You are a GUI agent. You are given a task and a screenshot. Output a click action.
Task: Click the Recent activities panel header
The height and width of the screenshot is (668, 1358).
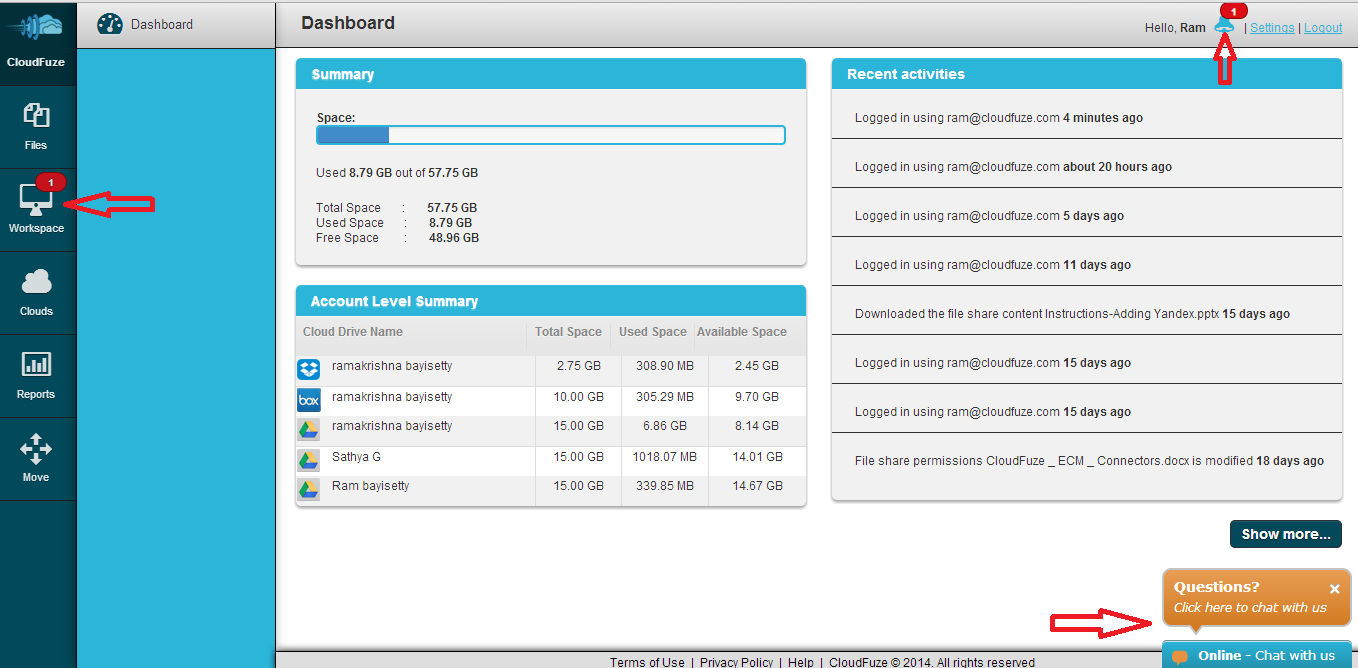coord(1087,74)
